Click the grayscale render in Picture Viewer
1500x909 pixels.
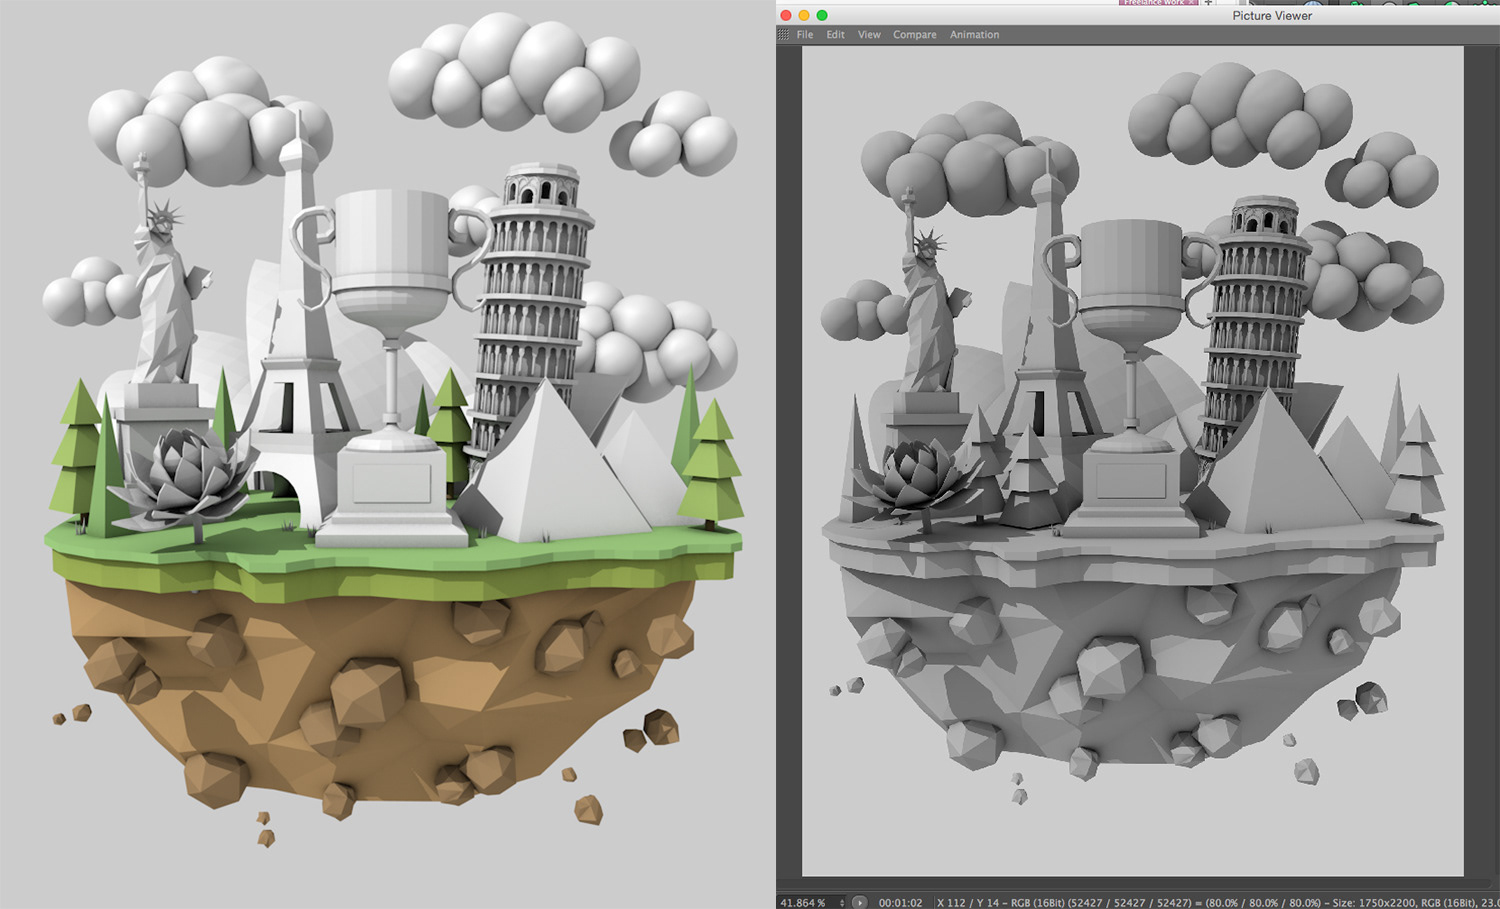pyautogui.click(x=1133, y=461)
